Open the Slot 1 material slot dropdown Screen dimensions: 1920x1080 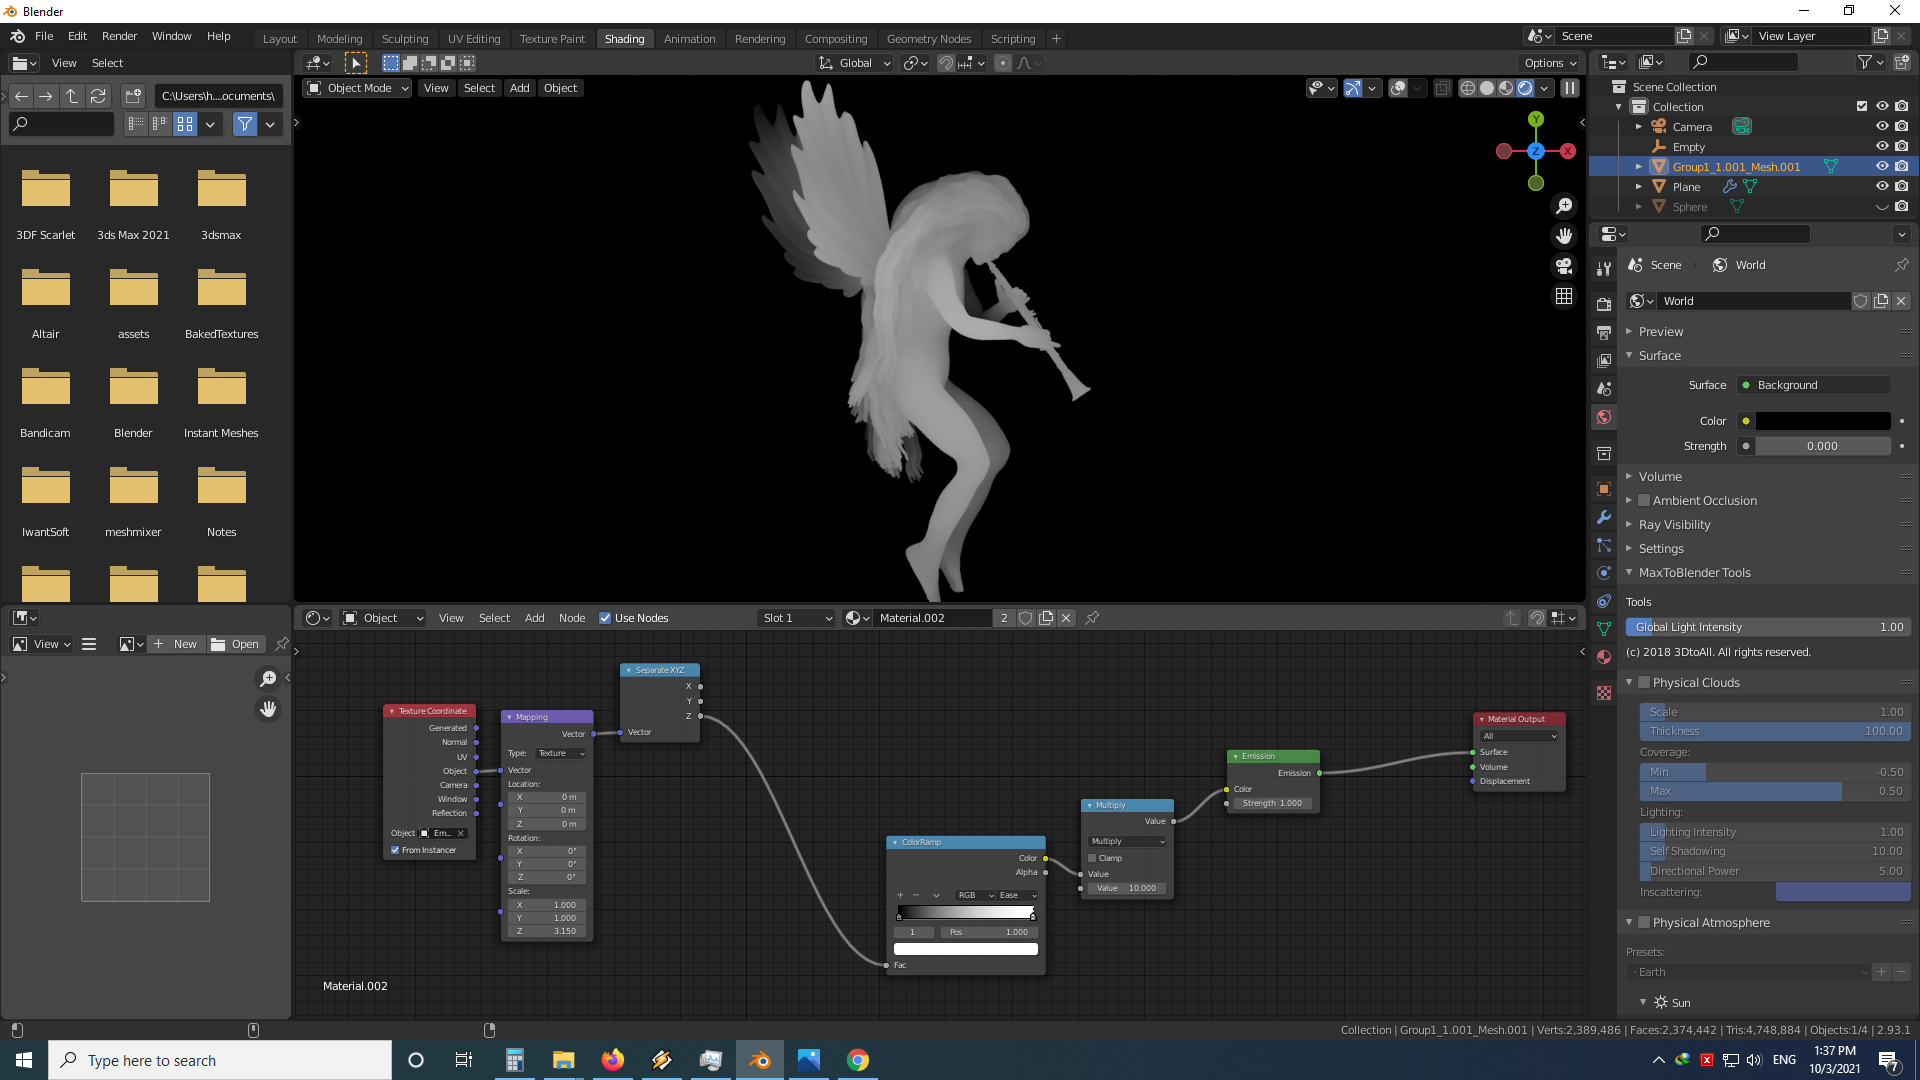(x=797, y=618)
